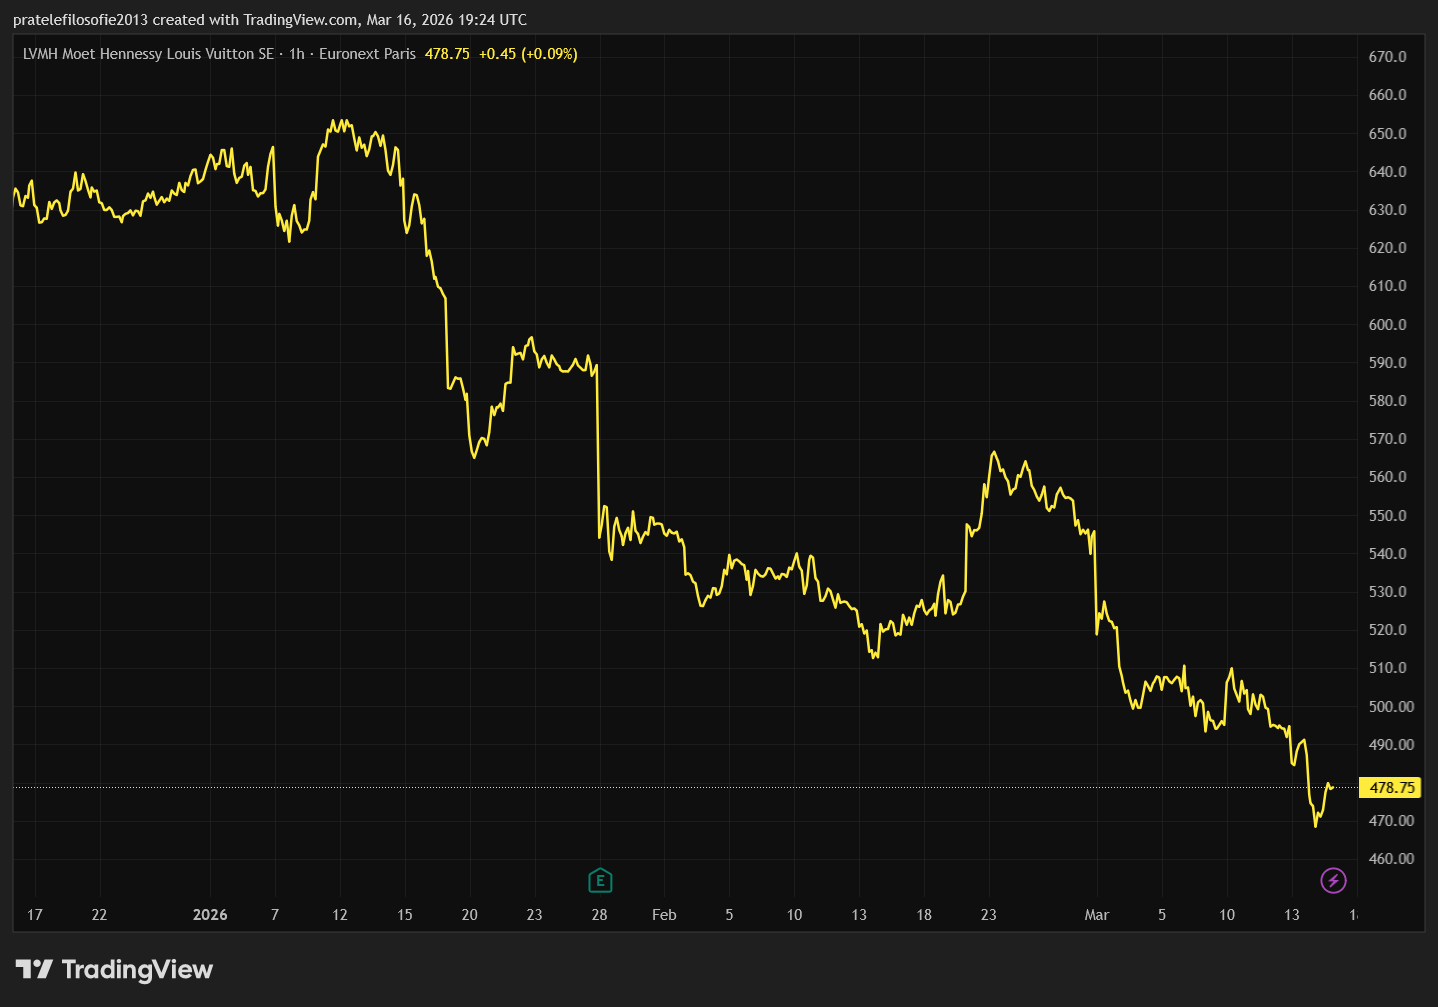Click the 2026 year label on time axis
The height and width of the screenshot is (1007, 1438).
[x=210, y=915]
